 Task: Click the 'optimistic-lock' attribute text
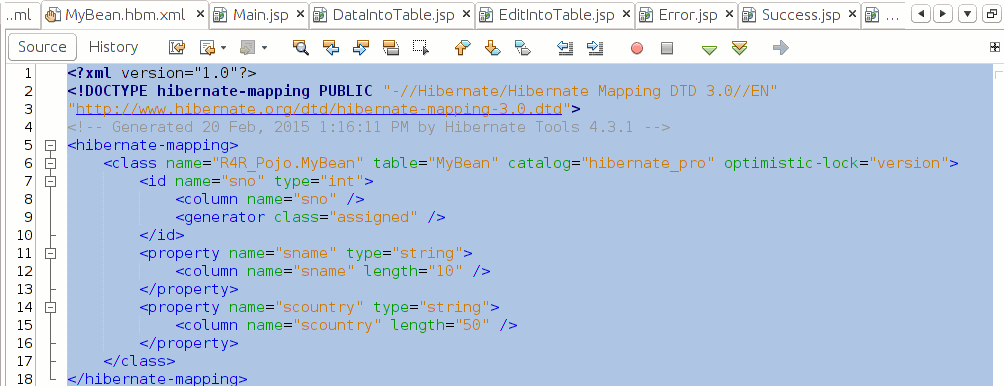(x=791, y=163)
